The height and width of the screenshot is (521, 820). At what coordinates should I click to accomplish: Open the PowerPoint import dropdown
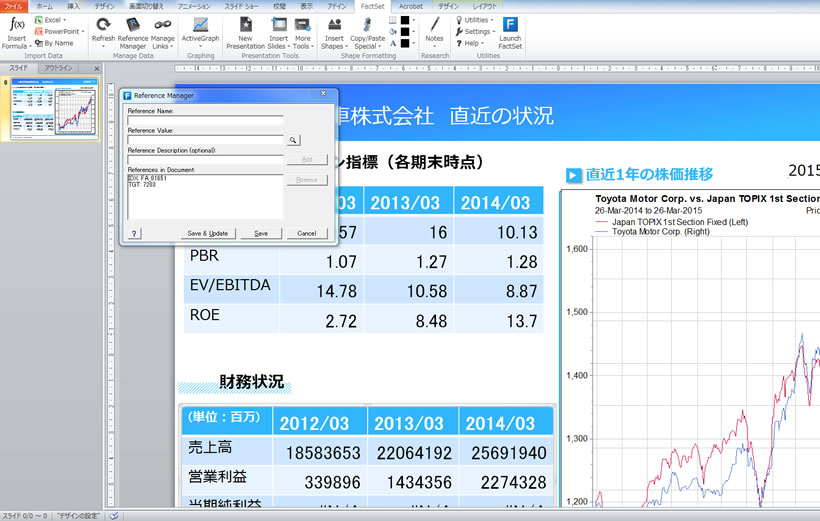pos(59,31)
